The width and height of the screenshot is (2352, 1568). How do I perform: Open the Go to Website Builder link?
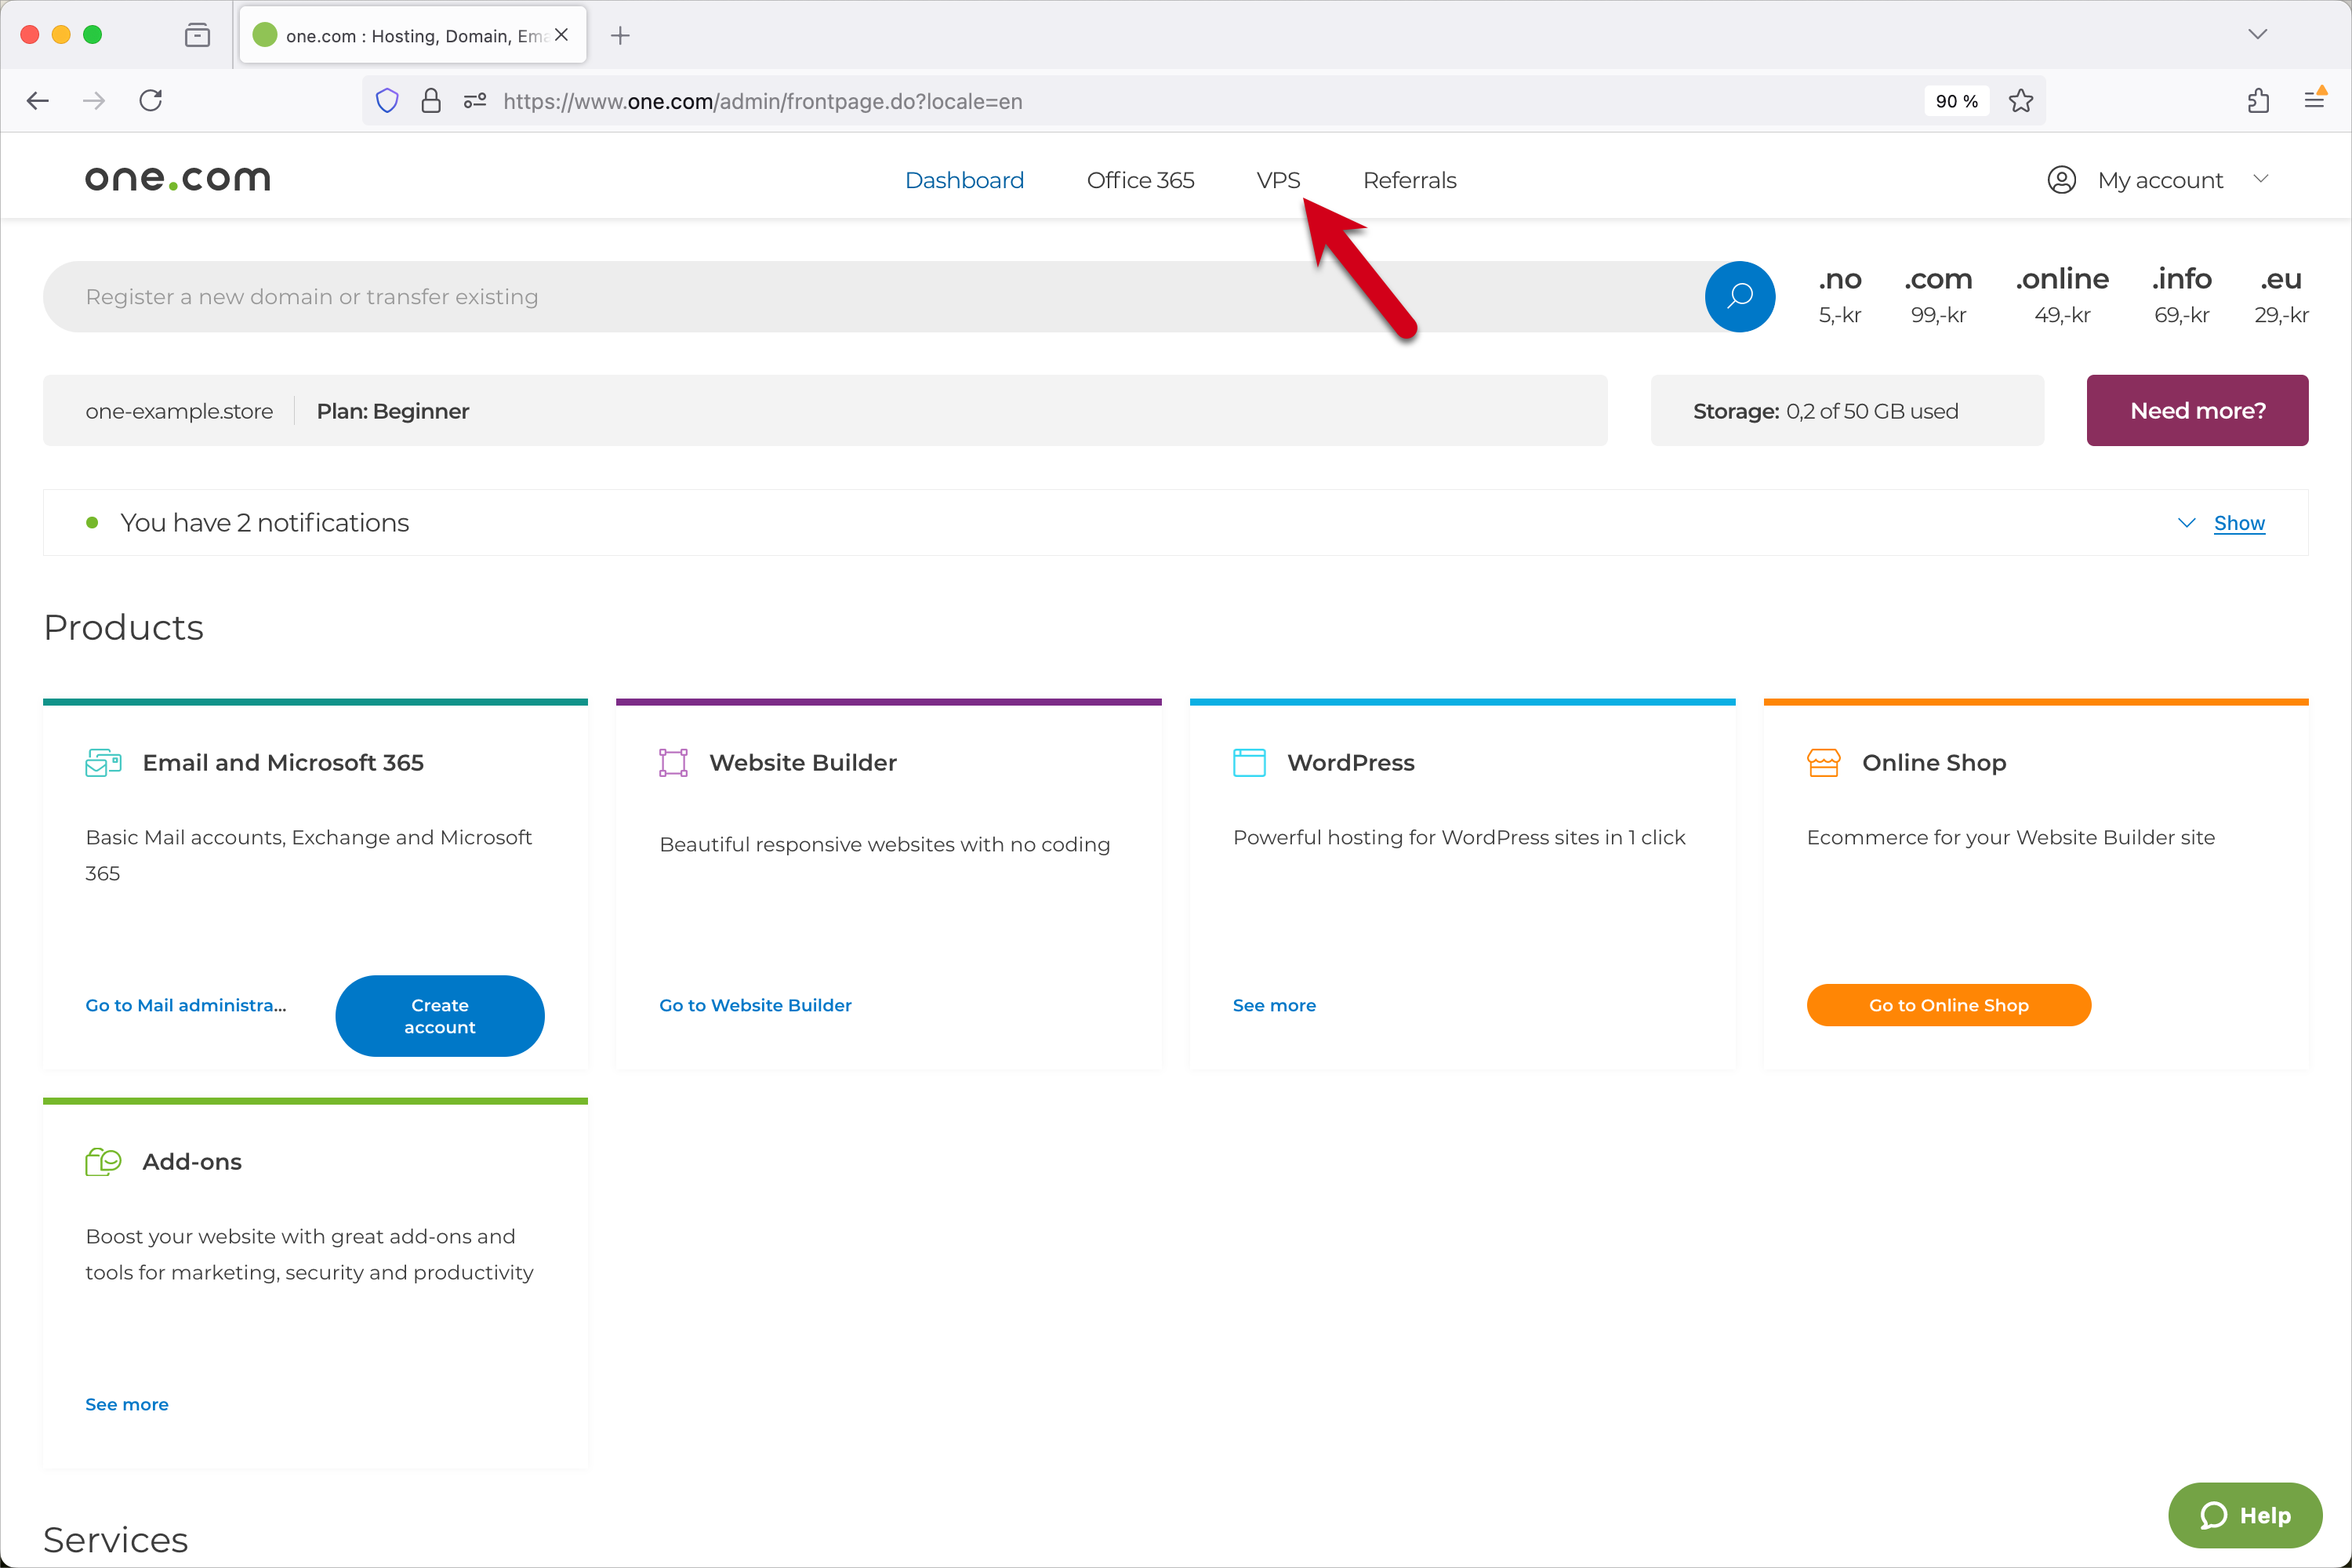point(755,1005)
